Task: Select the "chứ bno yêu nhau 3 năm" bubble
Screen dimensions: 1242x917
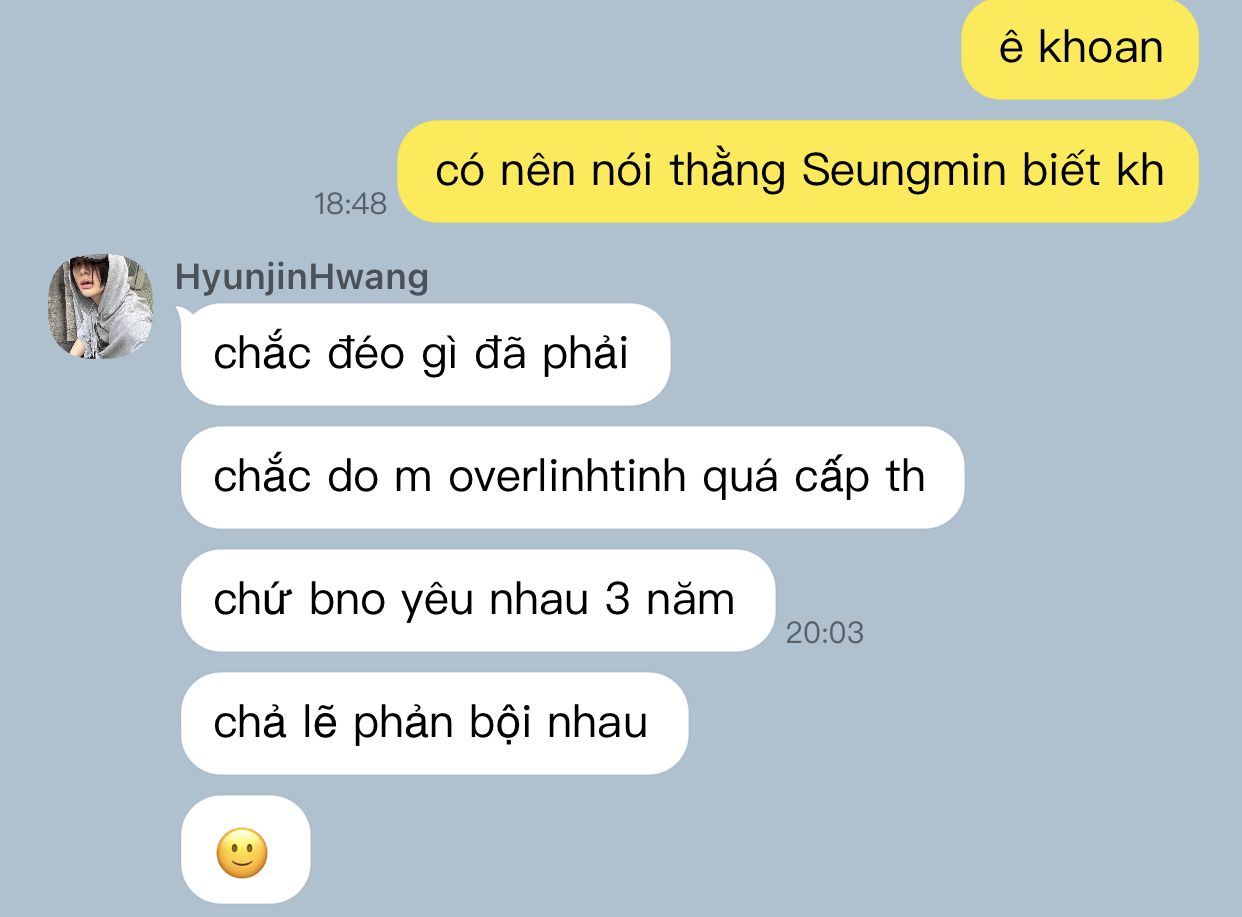Action: (x=478, y=600)
